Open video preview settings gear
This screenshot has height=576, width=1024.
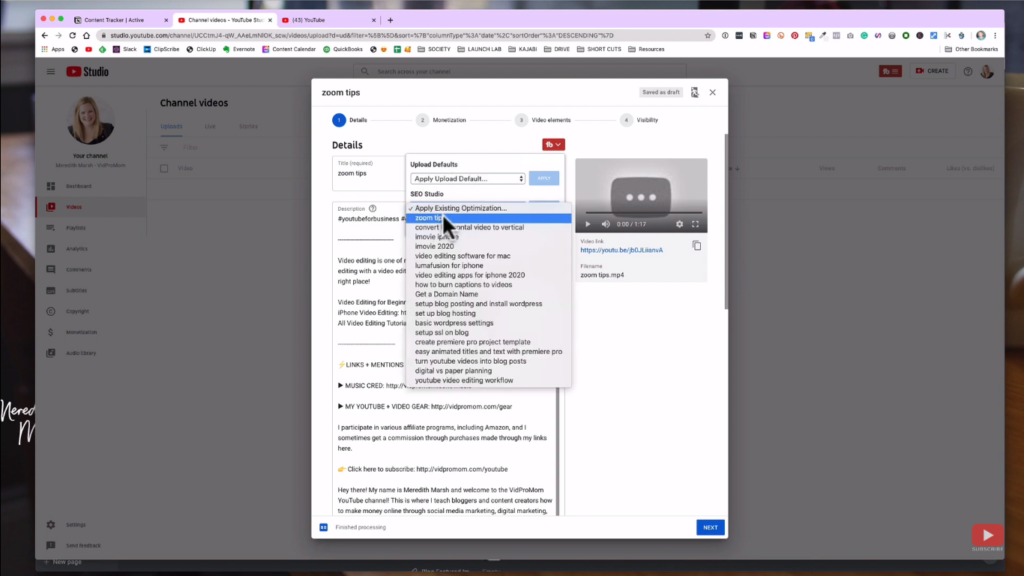click(679, 224)
